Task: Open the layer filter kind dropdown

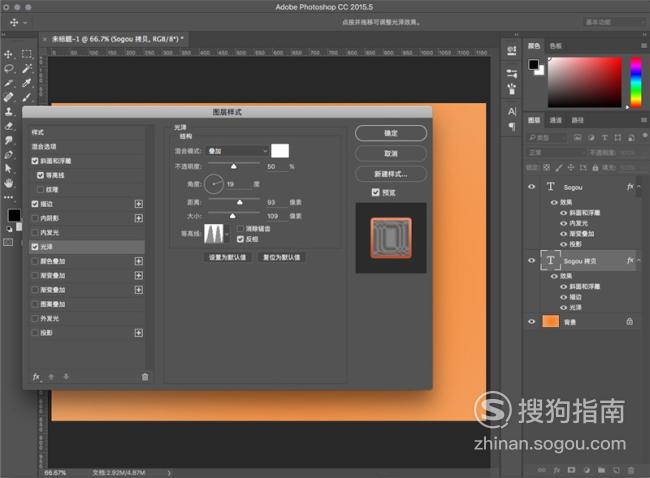Action: coord(547,138)
